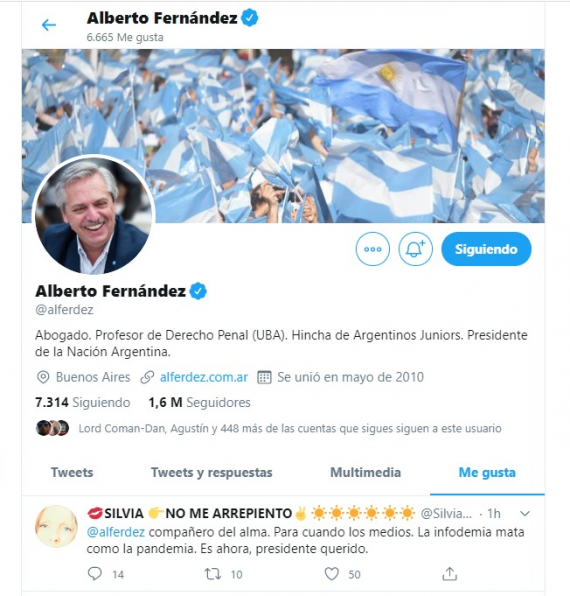Enable tweet notifications with bell icon
Image resolution: width=570 pixels, height=596 pixels.
tap(415, 249)
